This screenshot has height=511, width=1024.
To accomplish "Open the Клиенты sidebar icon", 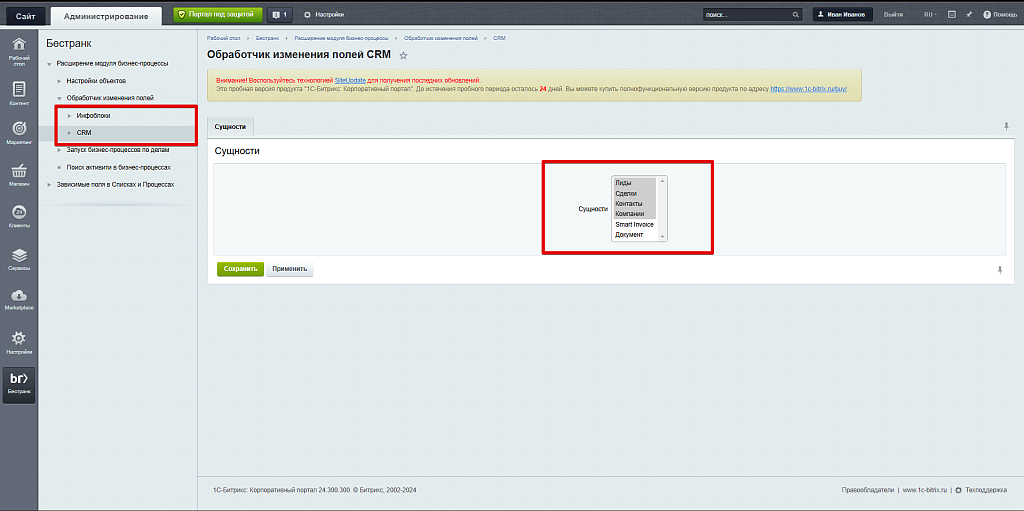I will click(x=18, y=214).
